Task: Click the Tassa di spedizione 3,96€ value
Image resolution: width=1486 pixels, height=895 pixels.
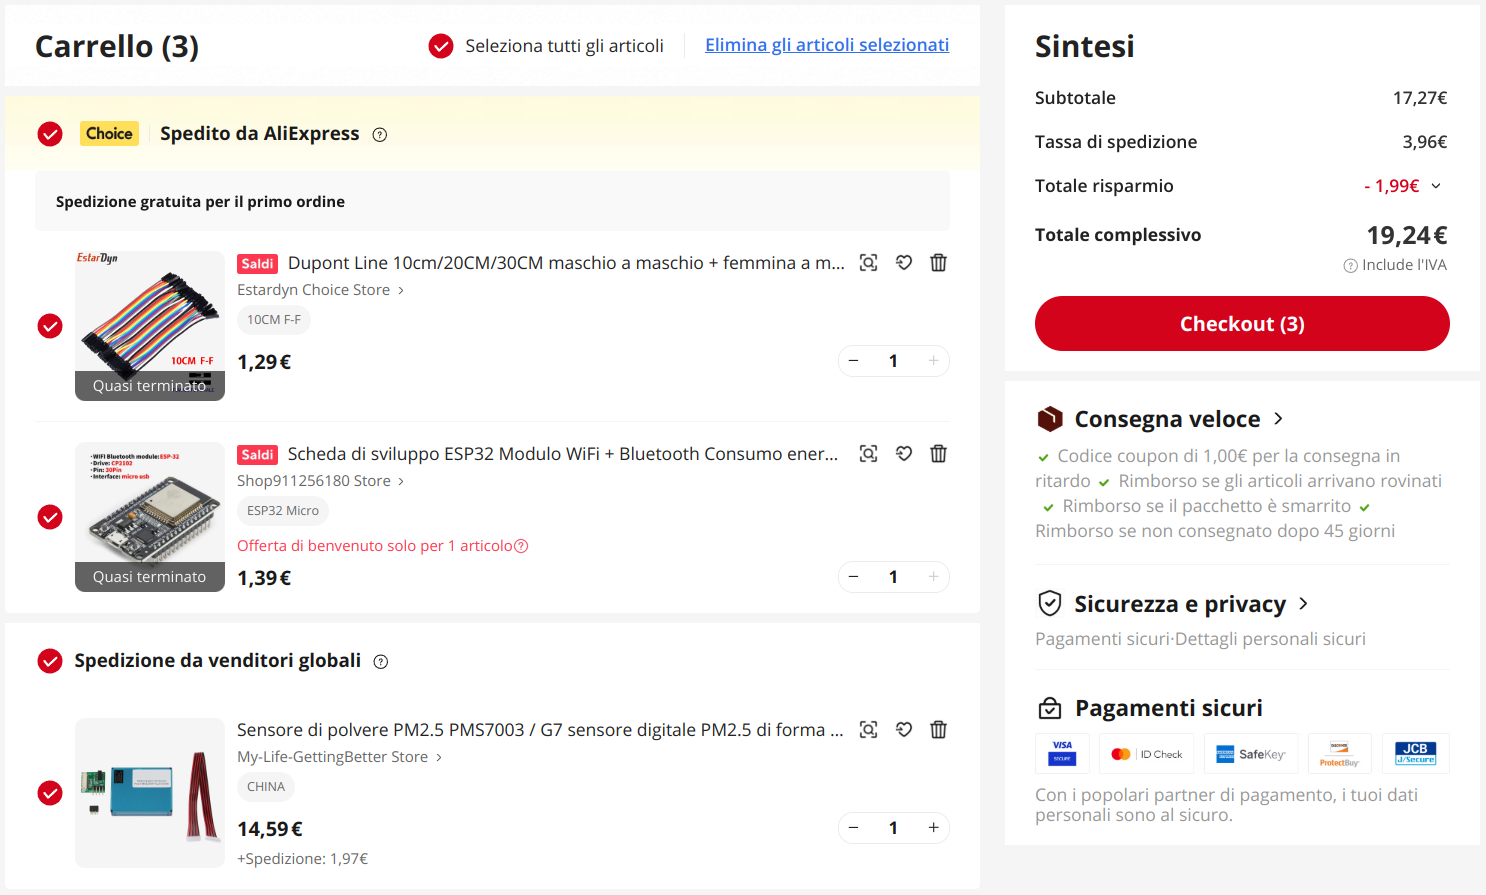Action: tap(1425, 142)
